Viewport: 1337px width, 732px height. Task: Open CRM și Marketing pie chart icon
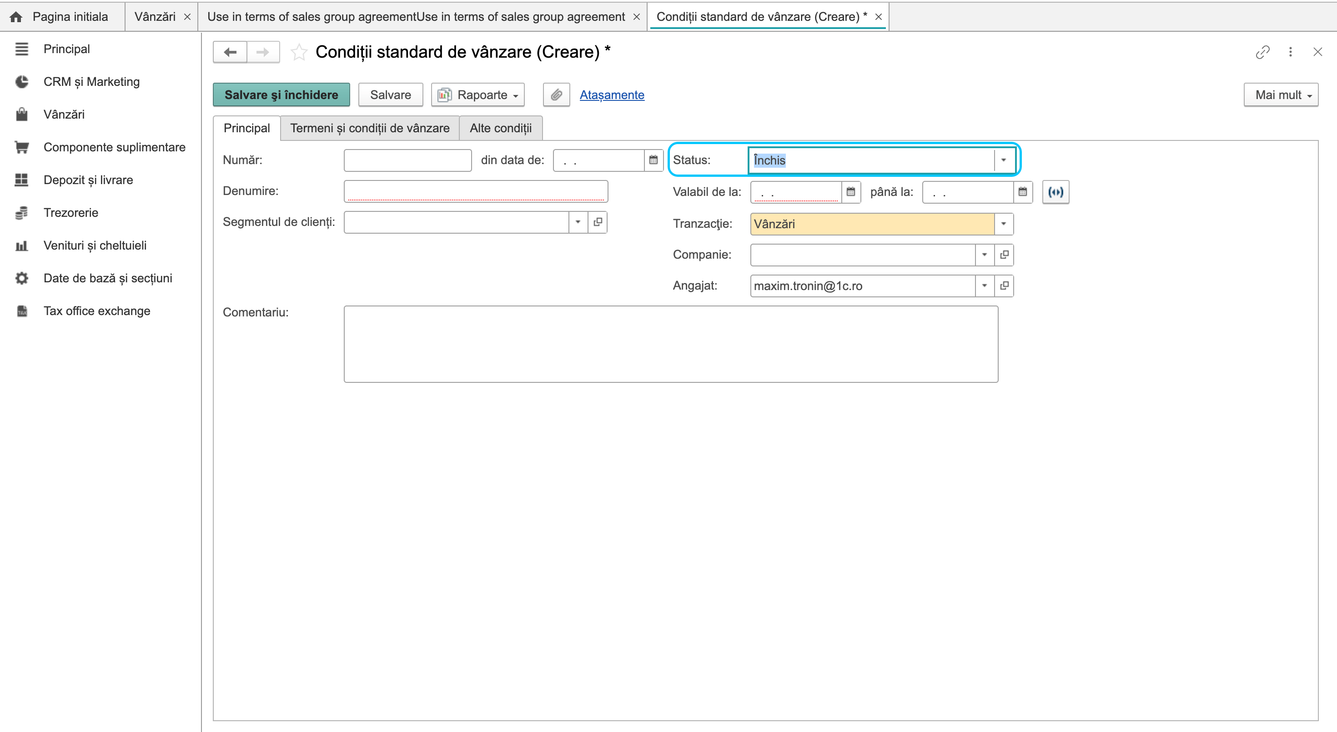(x=22, y=82)
